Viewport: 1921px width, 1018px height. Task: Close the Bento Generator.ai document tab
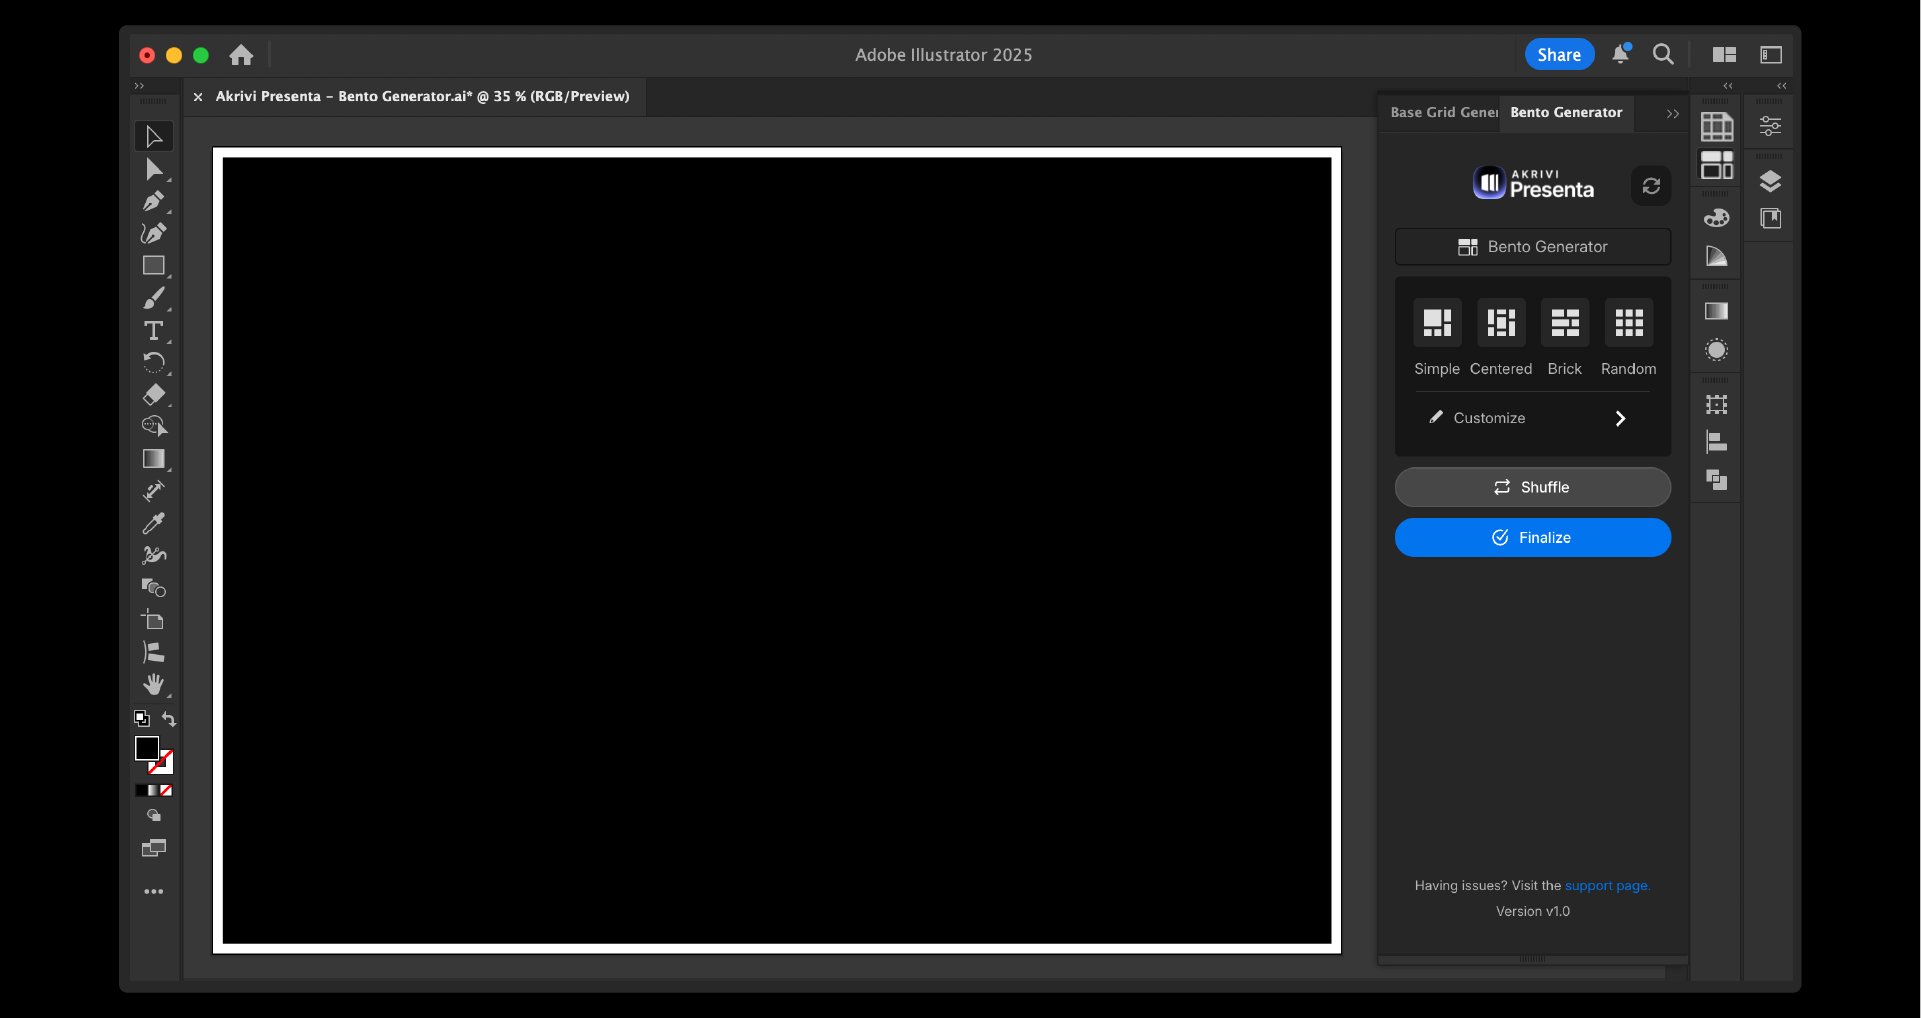pyautogui.click(x=198, y=97)
